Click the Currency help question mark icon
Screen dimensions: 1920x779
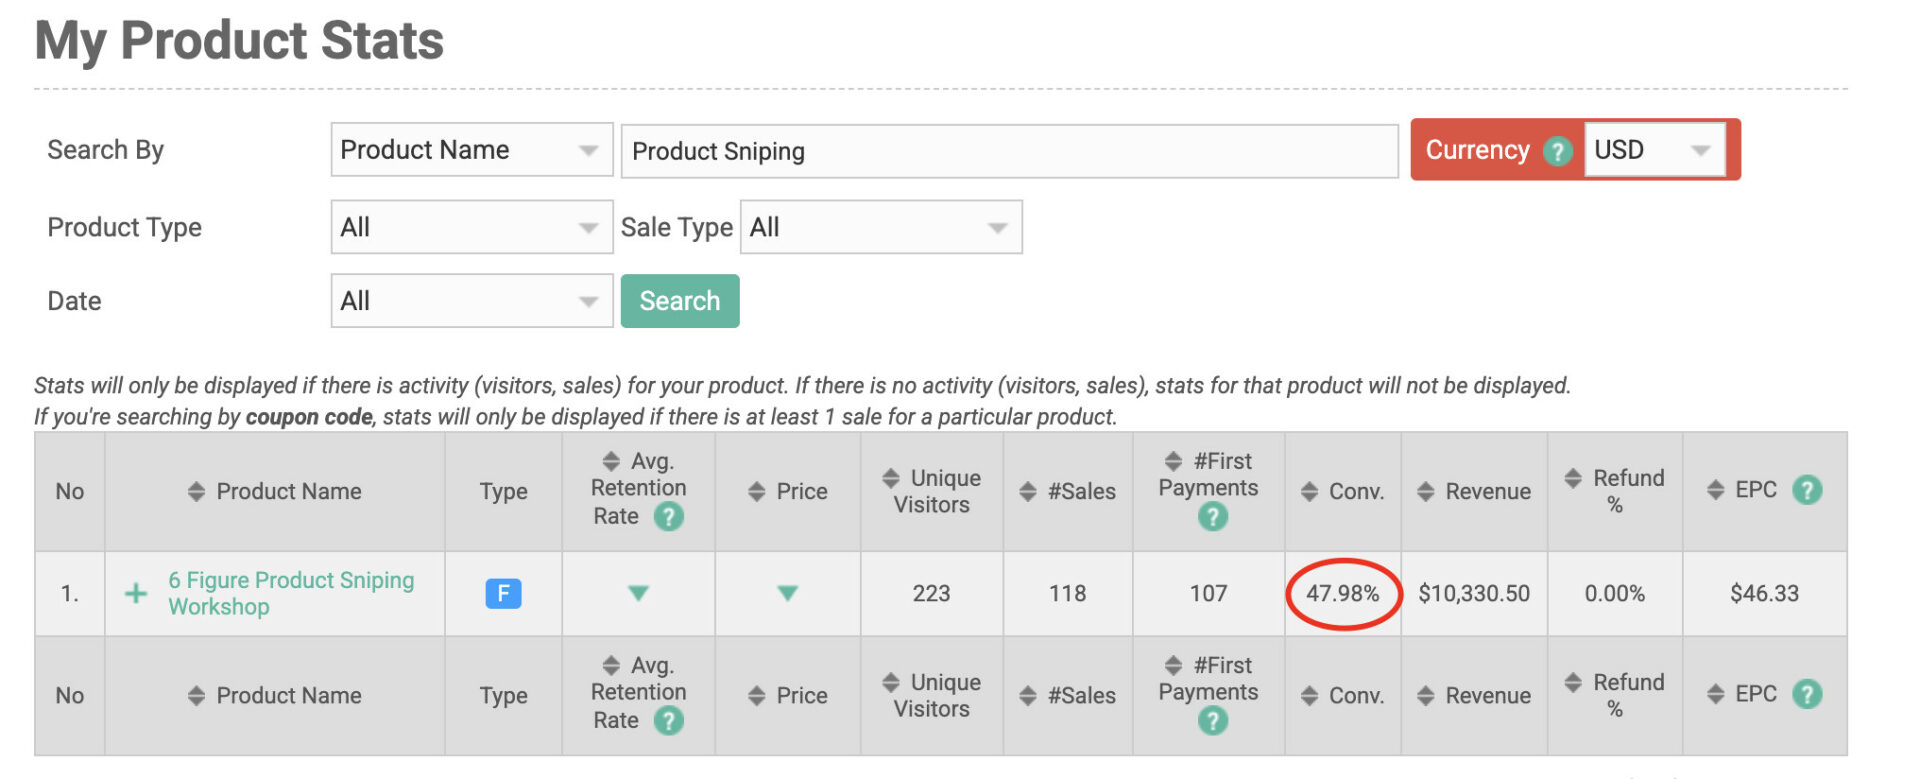point(1557,151)
